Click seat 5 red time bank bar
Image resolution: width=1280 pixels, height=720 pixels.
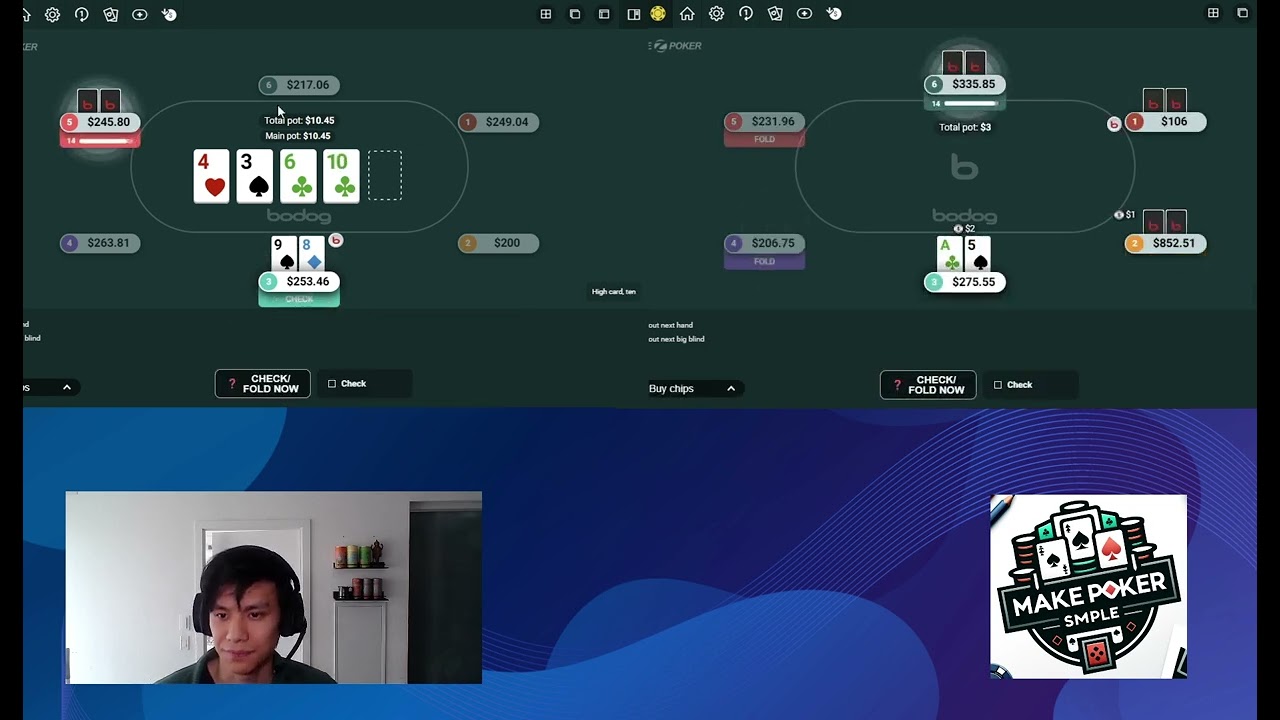coord(100,140)
